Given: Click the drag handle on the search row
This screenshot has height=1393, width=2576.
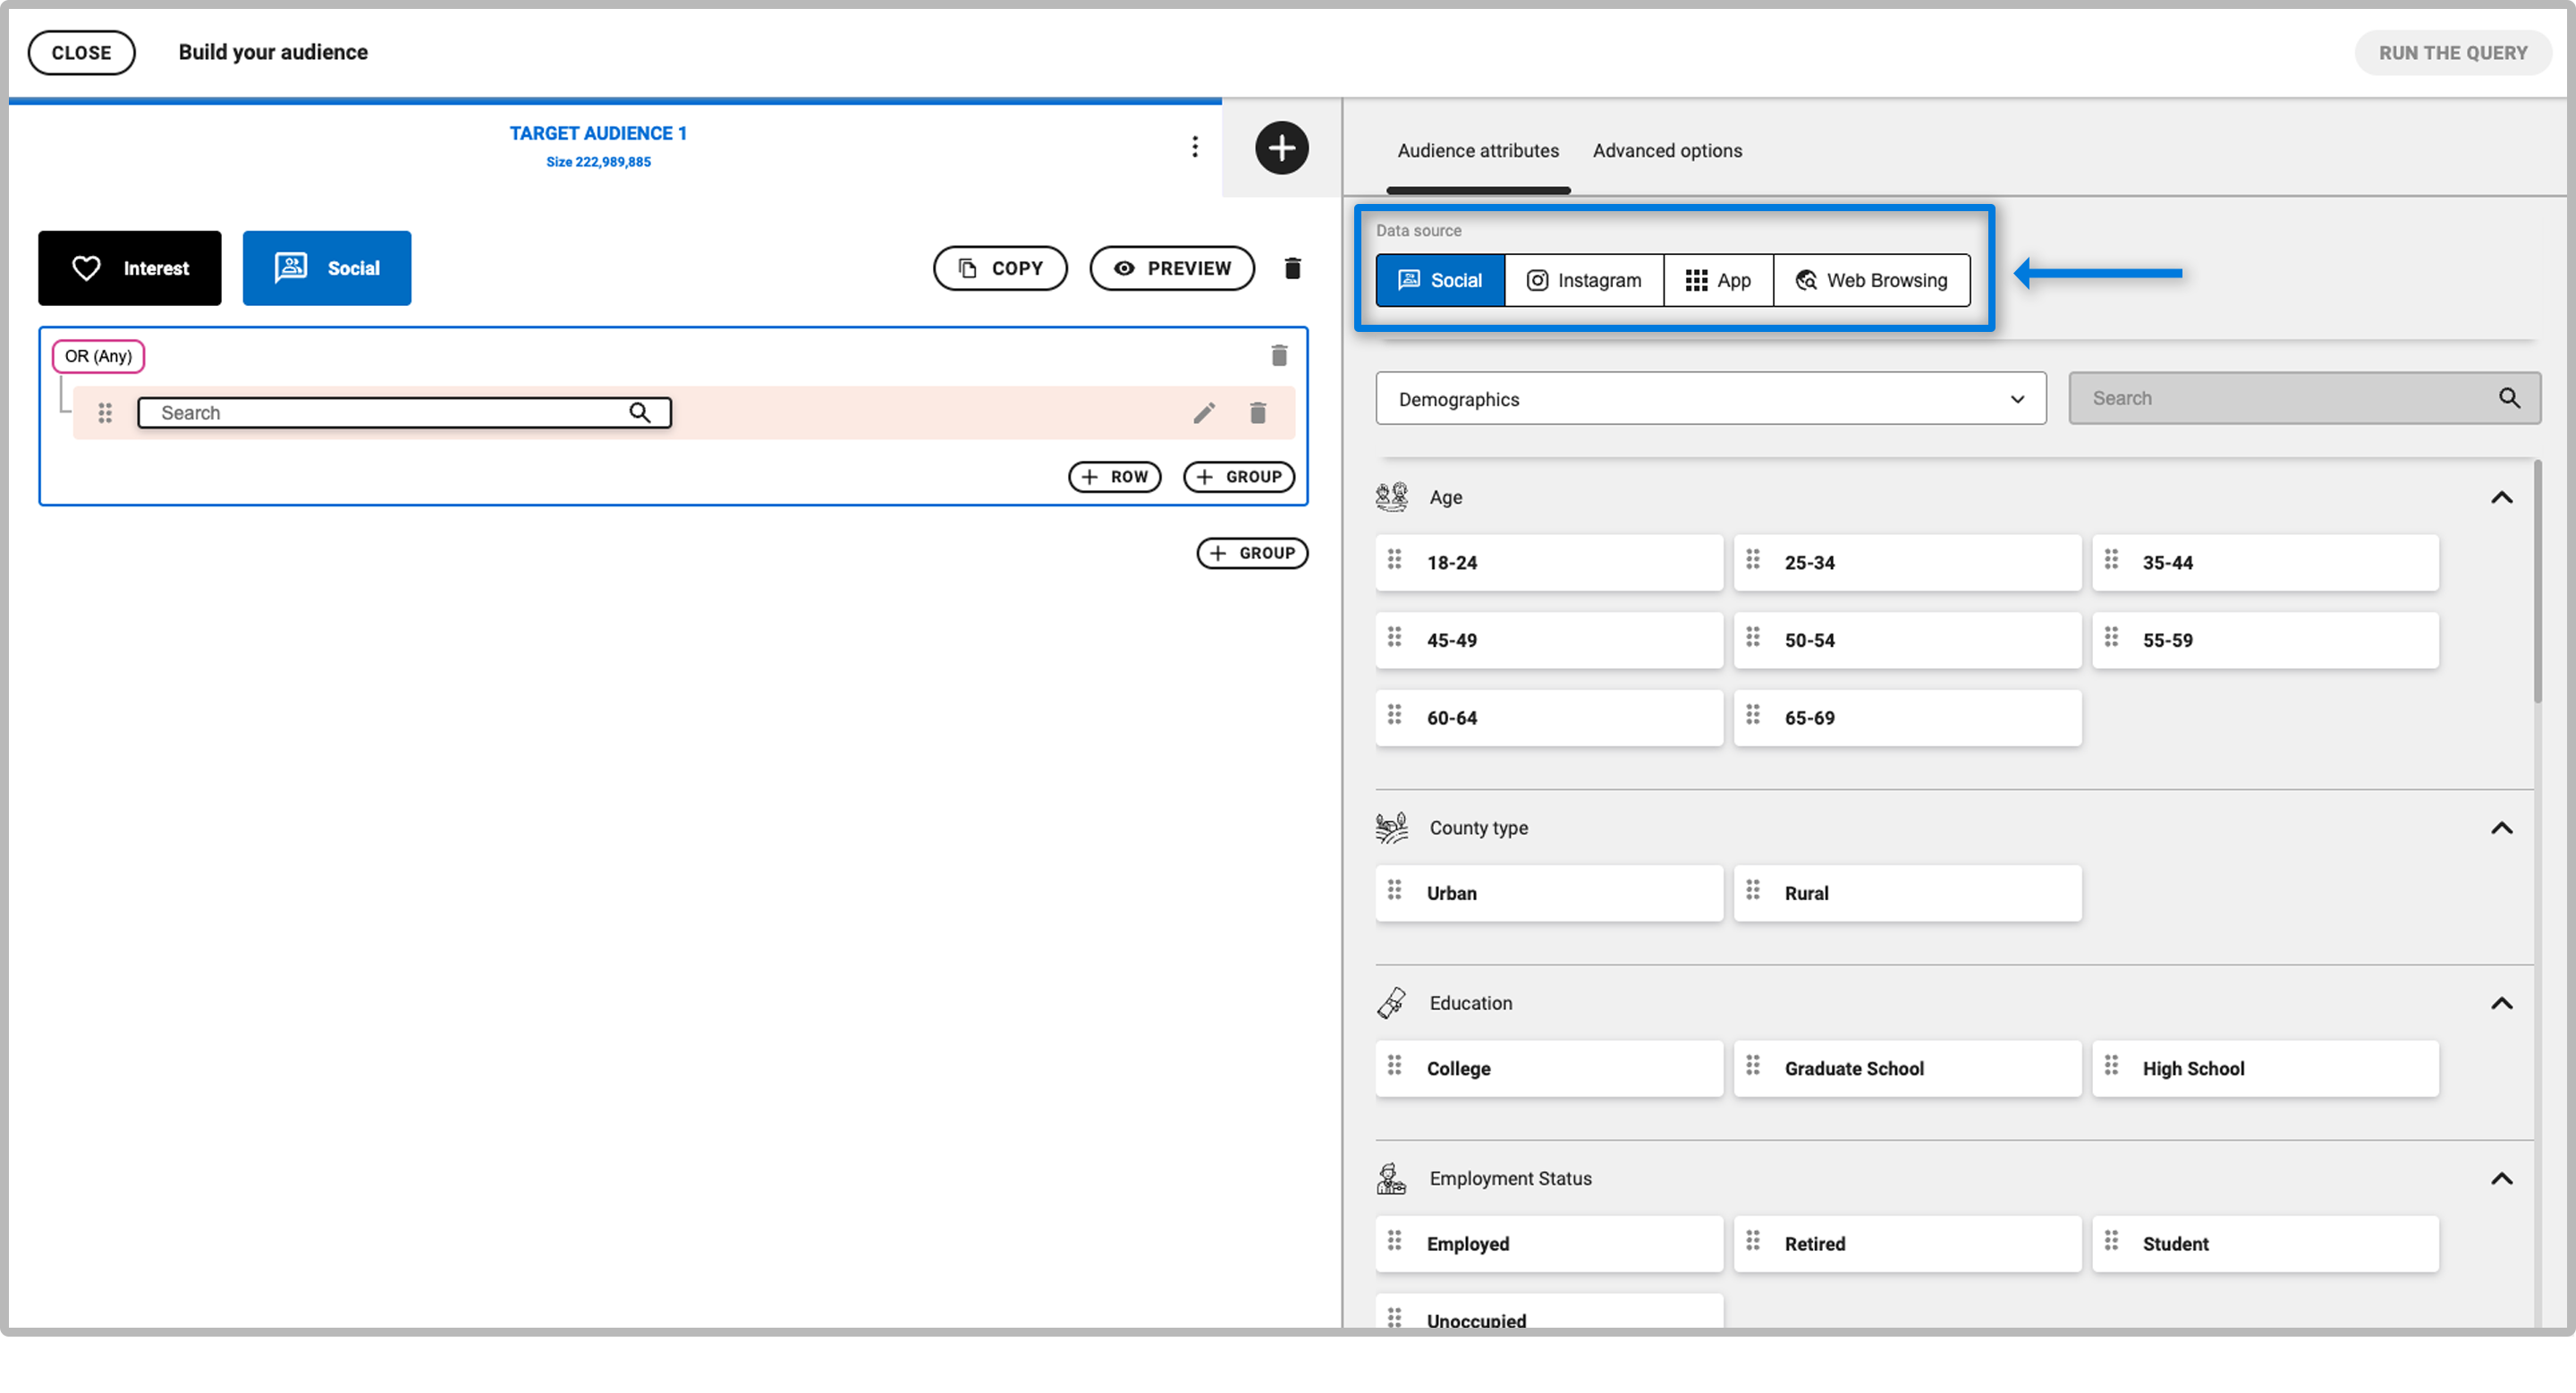Looking at the screenshot, I should (x=105, y=413).
